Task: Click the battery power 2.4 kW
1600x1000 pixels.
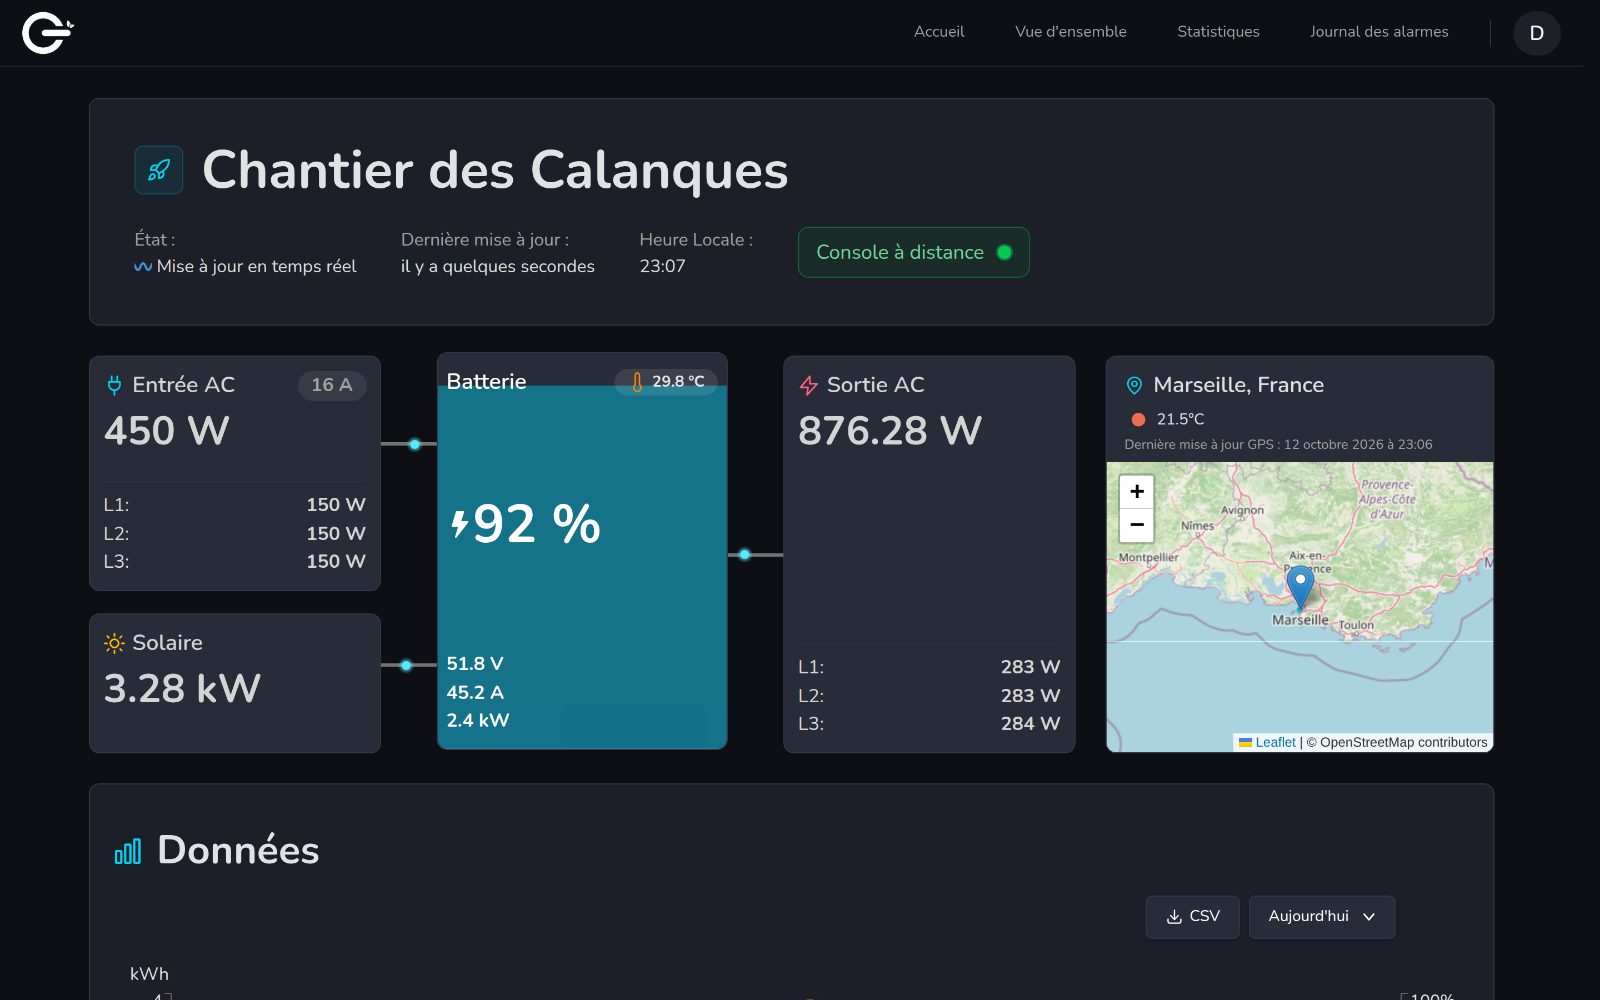Action: [x=478, y=720]
